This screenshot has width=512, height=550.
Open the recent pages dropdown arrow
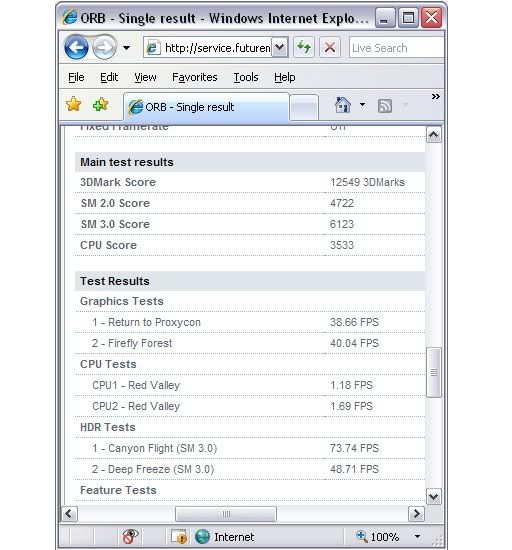pos(127,47)
